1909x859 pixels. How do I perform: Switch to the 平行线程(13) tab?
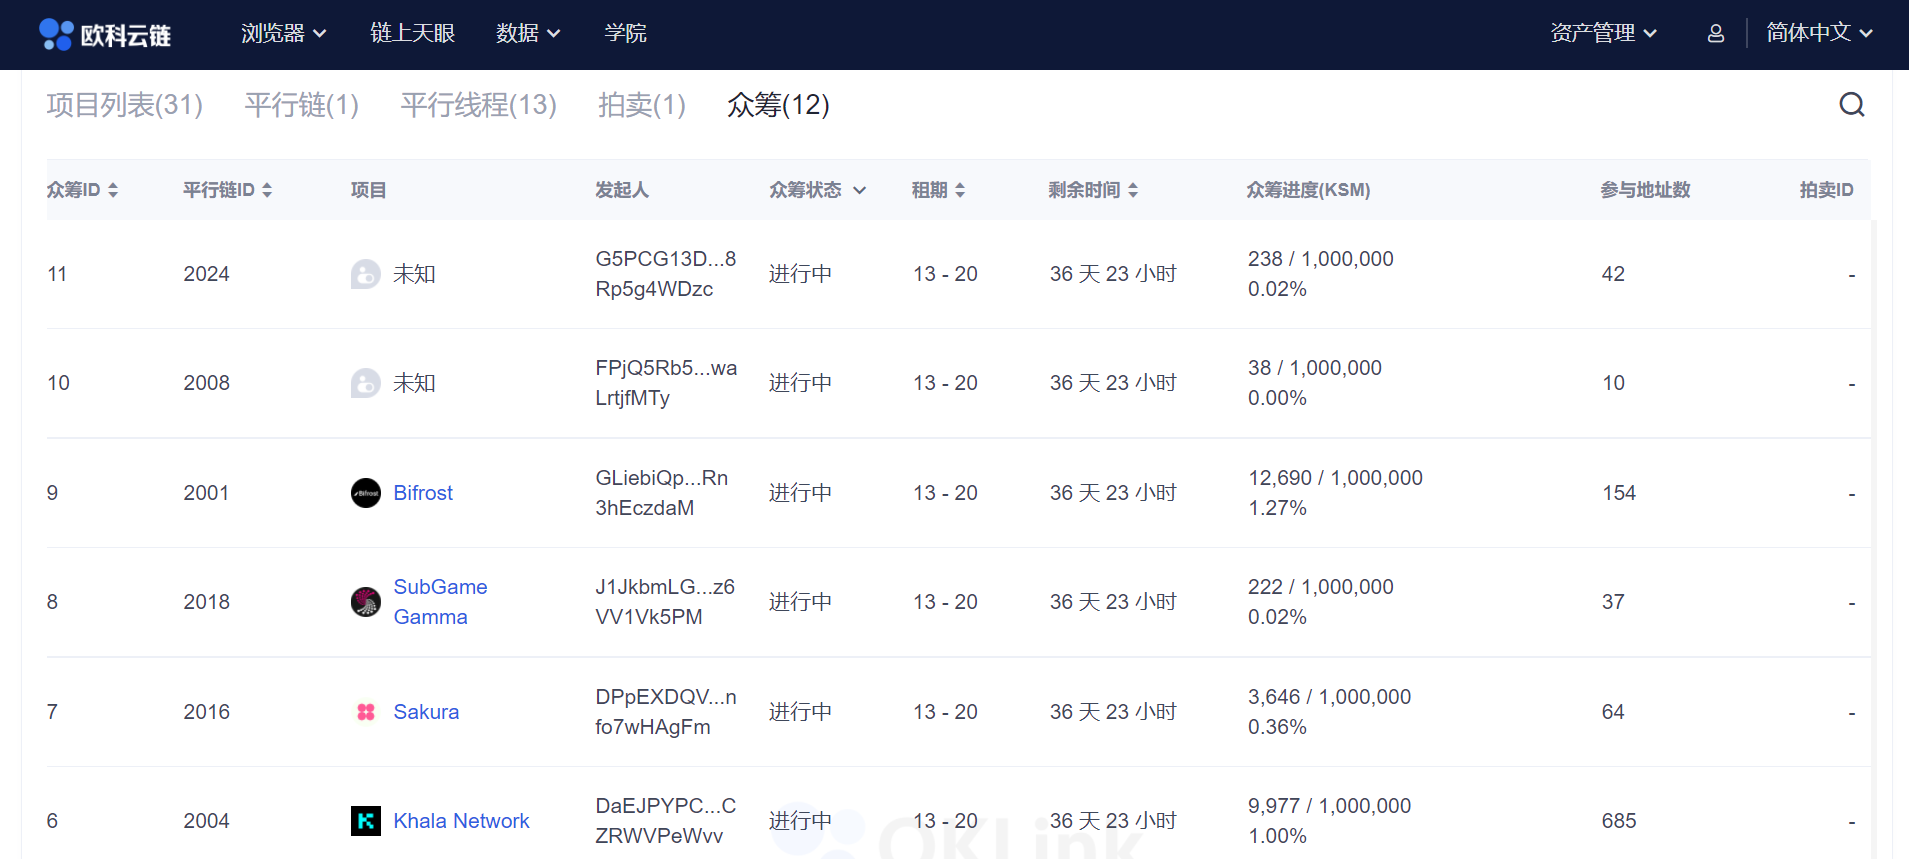[x=478, y=105]
